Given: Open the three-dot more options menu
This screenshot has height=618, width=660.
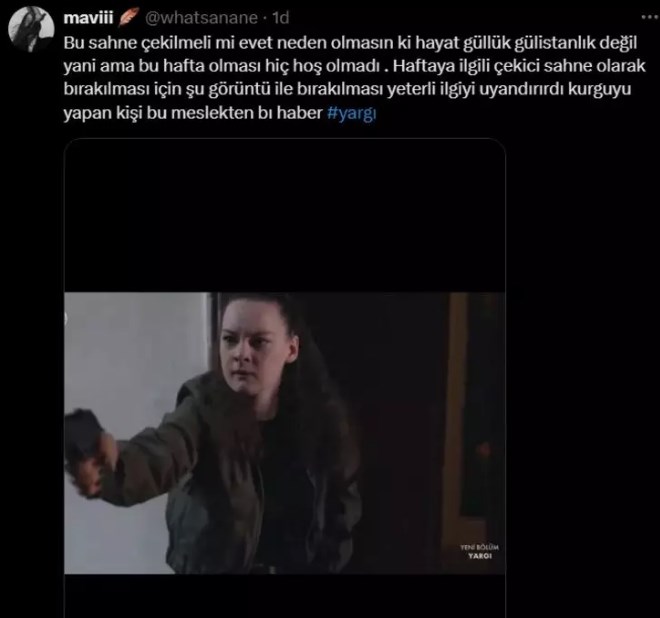Looking at the screenshot, I should [650, 17].
